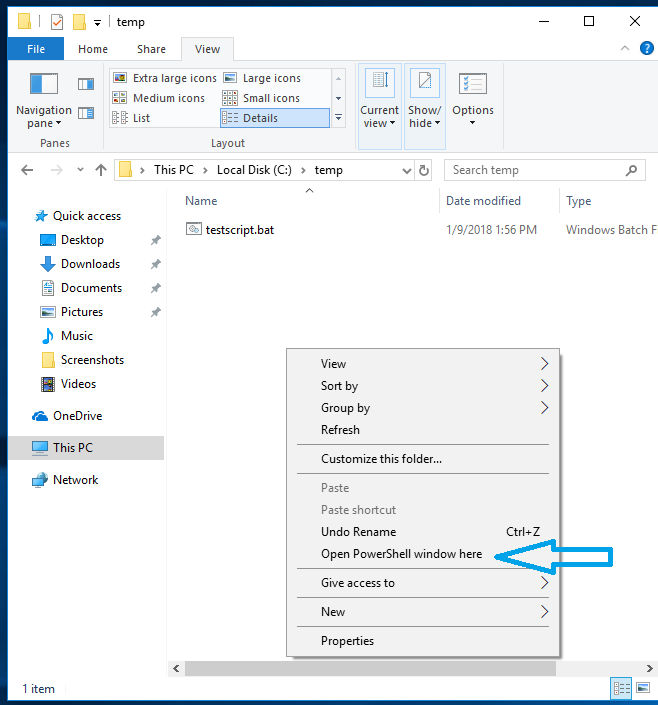This screenshot has width=658, height=705.
Task: Expand the Layout gallery more arrow
Action: [338, 118]
